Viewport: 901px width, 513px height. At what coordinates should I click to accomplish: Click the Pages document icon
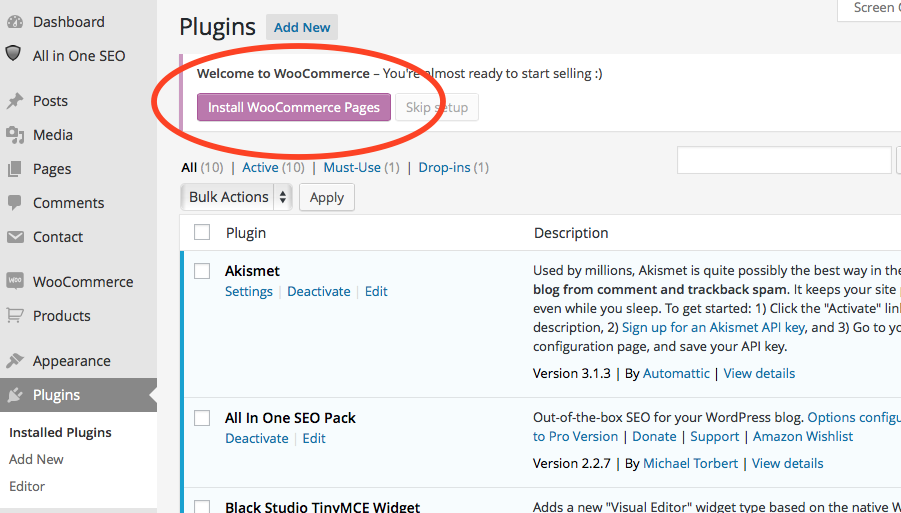click(14, 169)
